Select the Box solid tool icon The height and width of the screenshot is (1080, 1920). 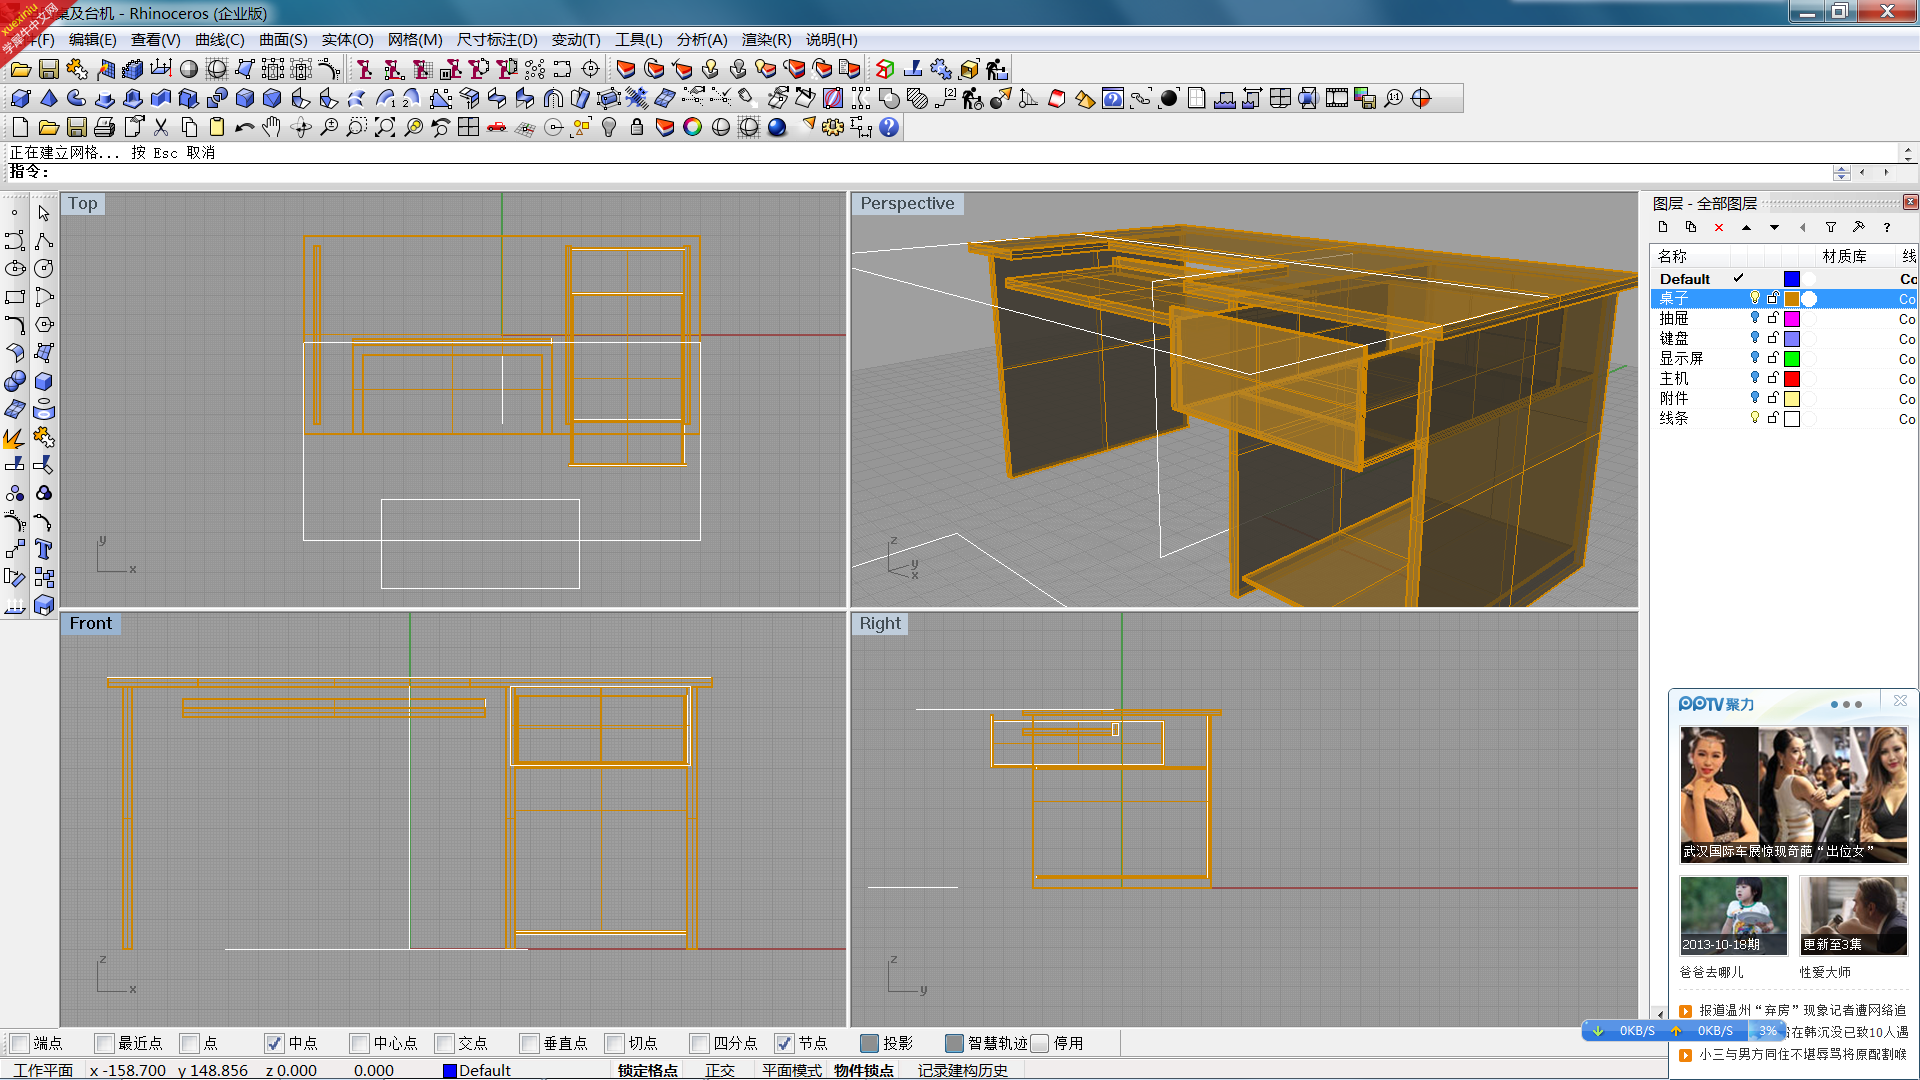coord(20,98)
